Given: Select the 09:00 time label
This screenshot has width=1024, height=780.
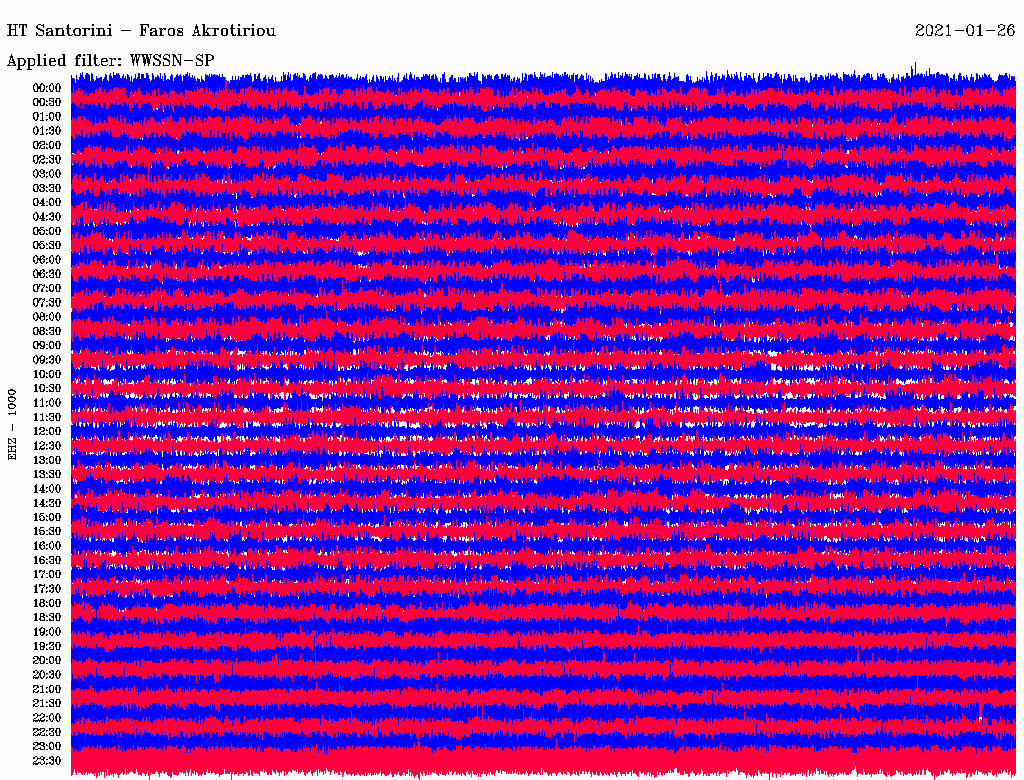Looking at the screenshot, I should tap(47, 346).
